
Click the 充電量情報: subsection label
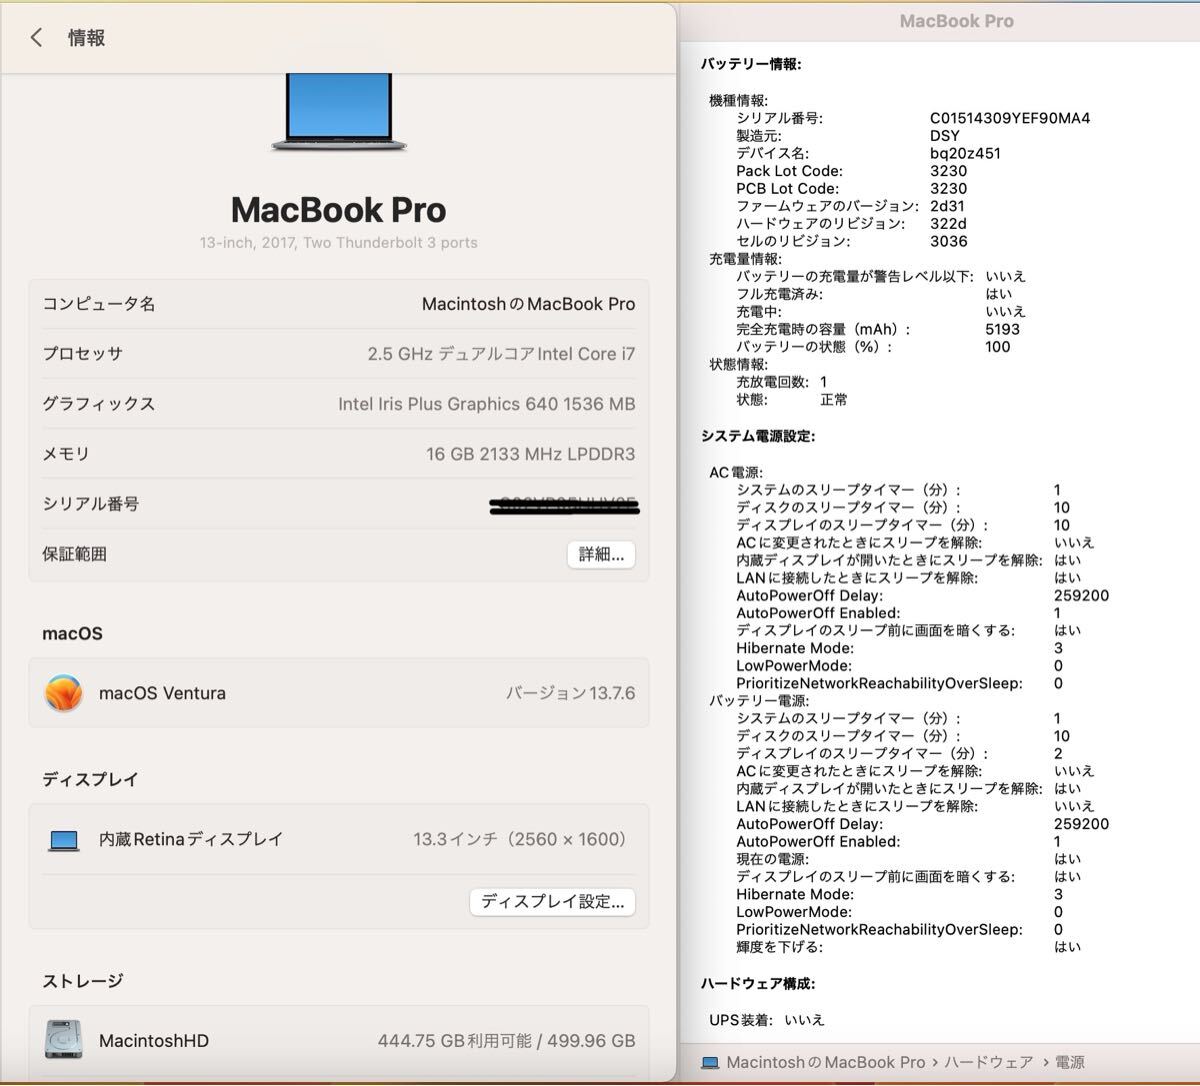[x=746, y=259]
